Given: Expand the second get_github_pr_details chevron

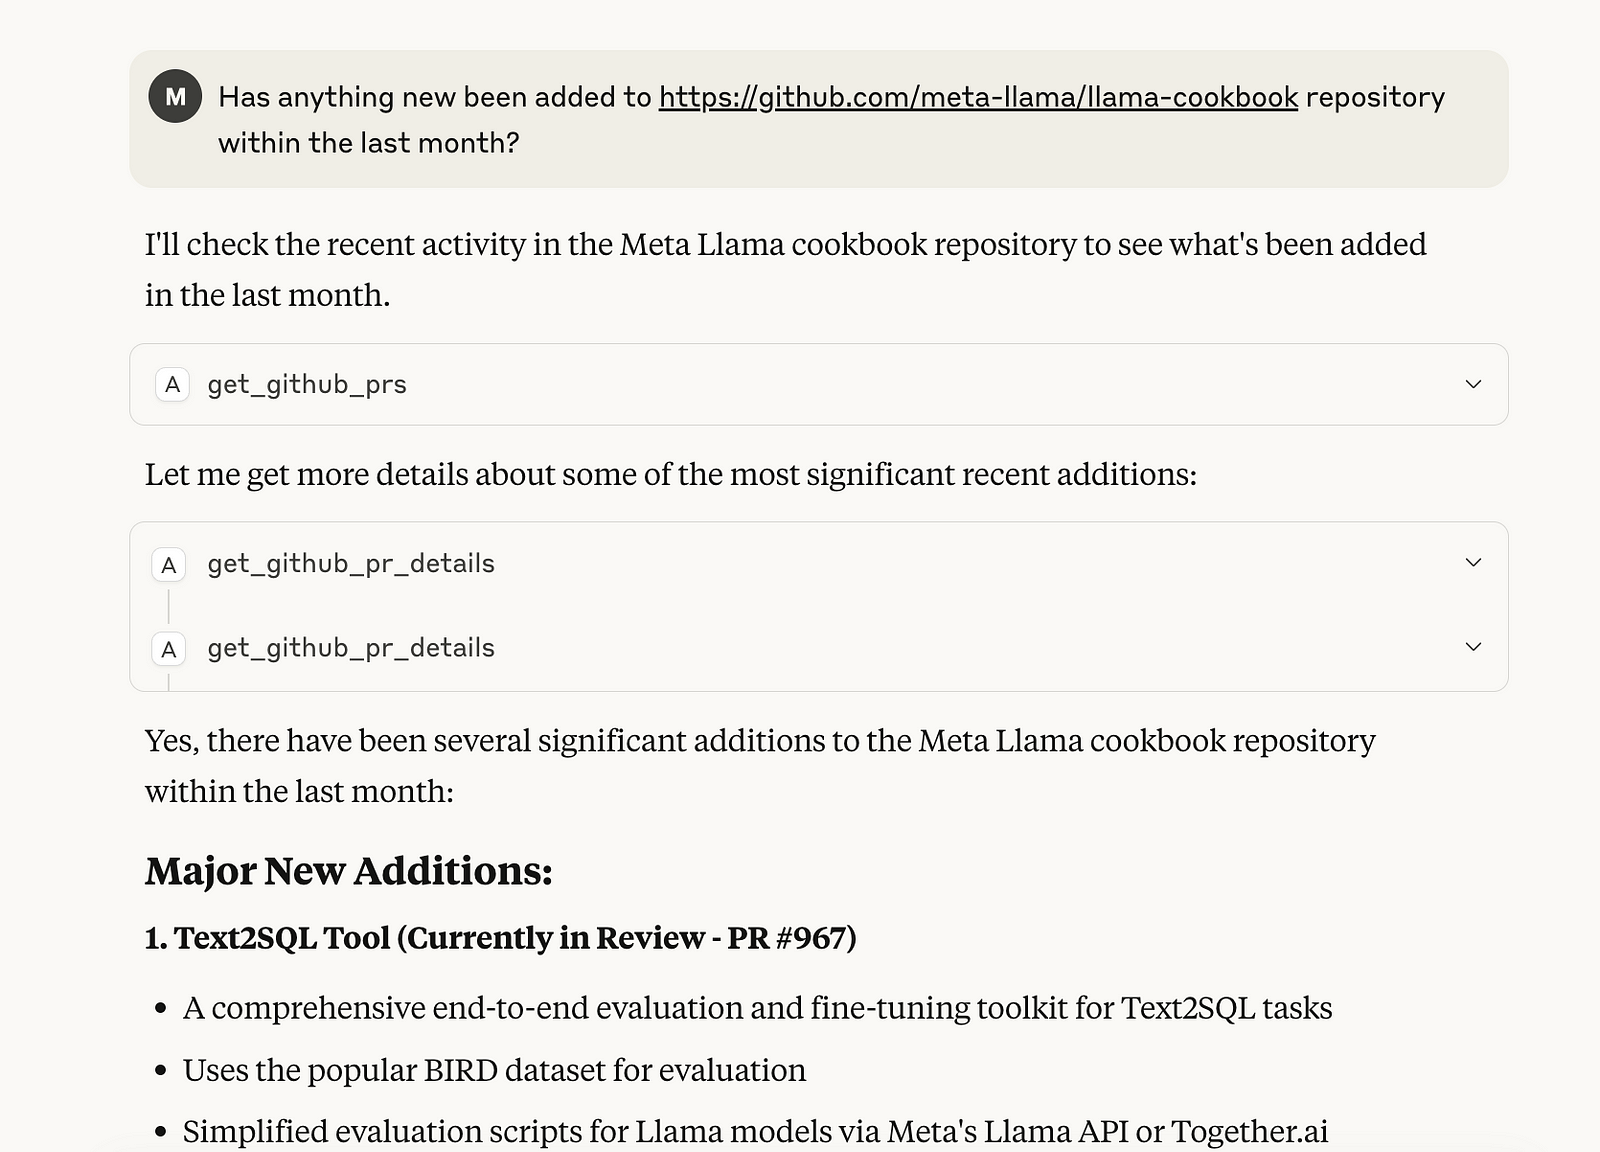Looking at the screenshot, I should (1472, 646).
